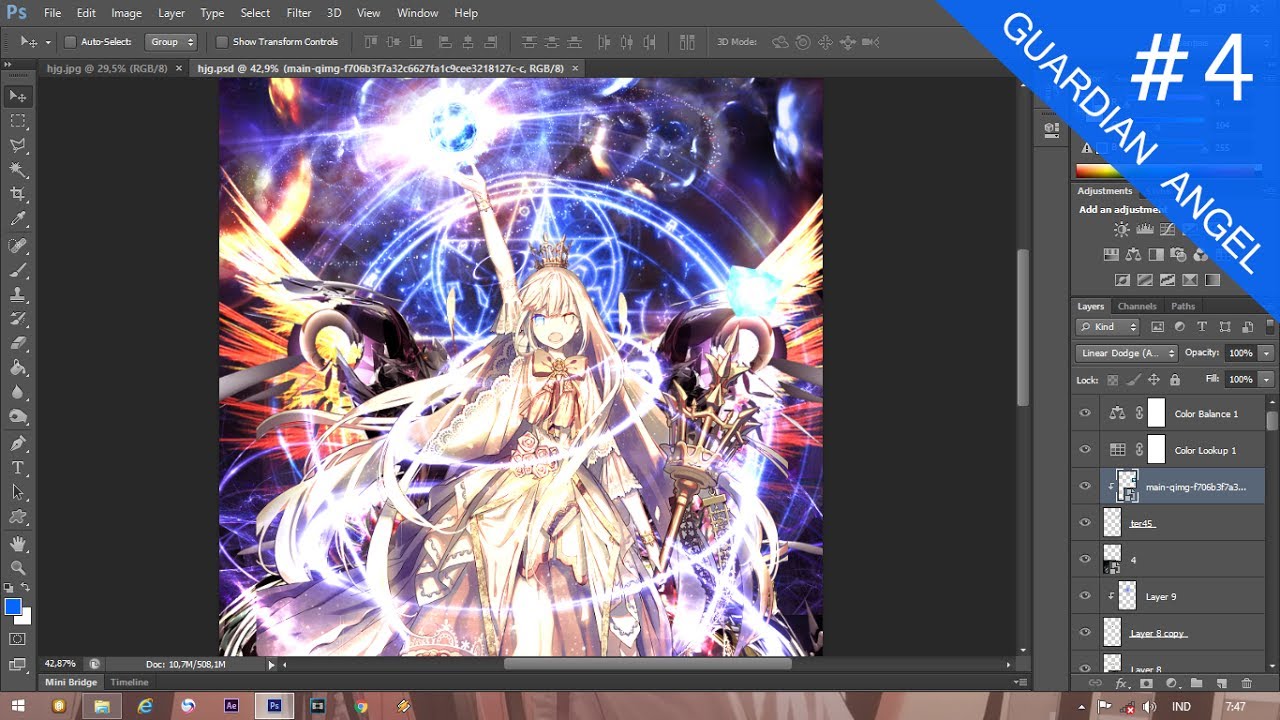1280x720 pixels.
Task: Open layer style fx menu
Action: (x=1121, y=684)
